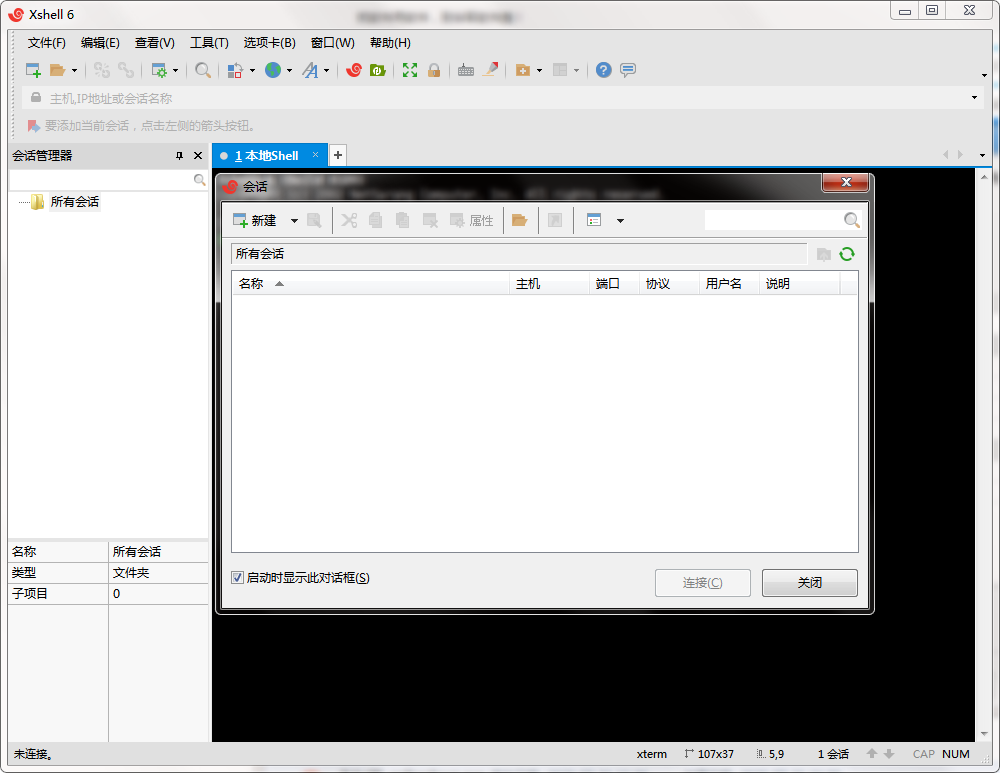The height and width of the screenshot is (773, 1000).
Task: Expand the folder-with-plus dropdown arrow
Action: (x=540, y=70)
